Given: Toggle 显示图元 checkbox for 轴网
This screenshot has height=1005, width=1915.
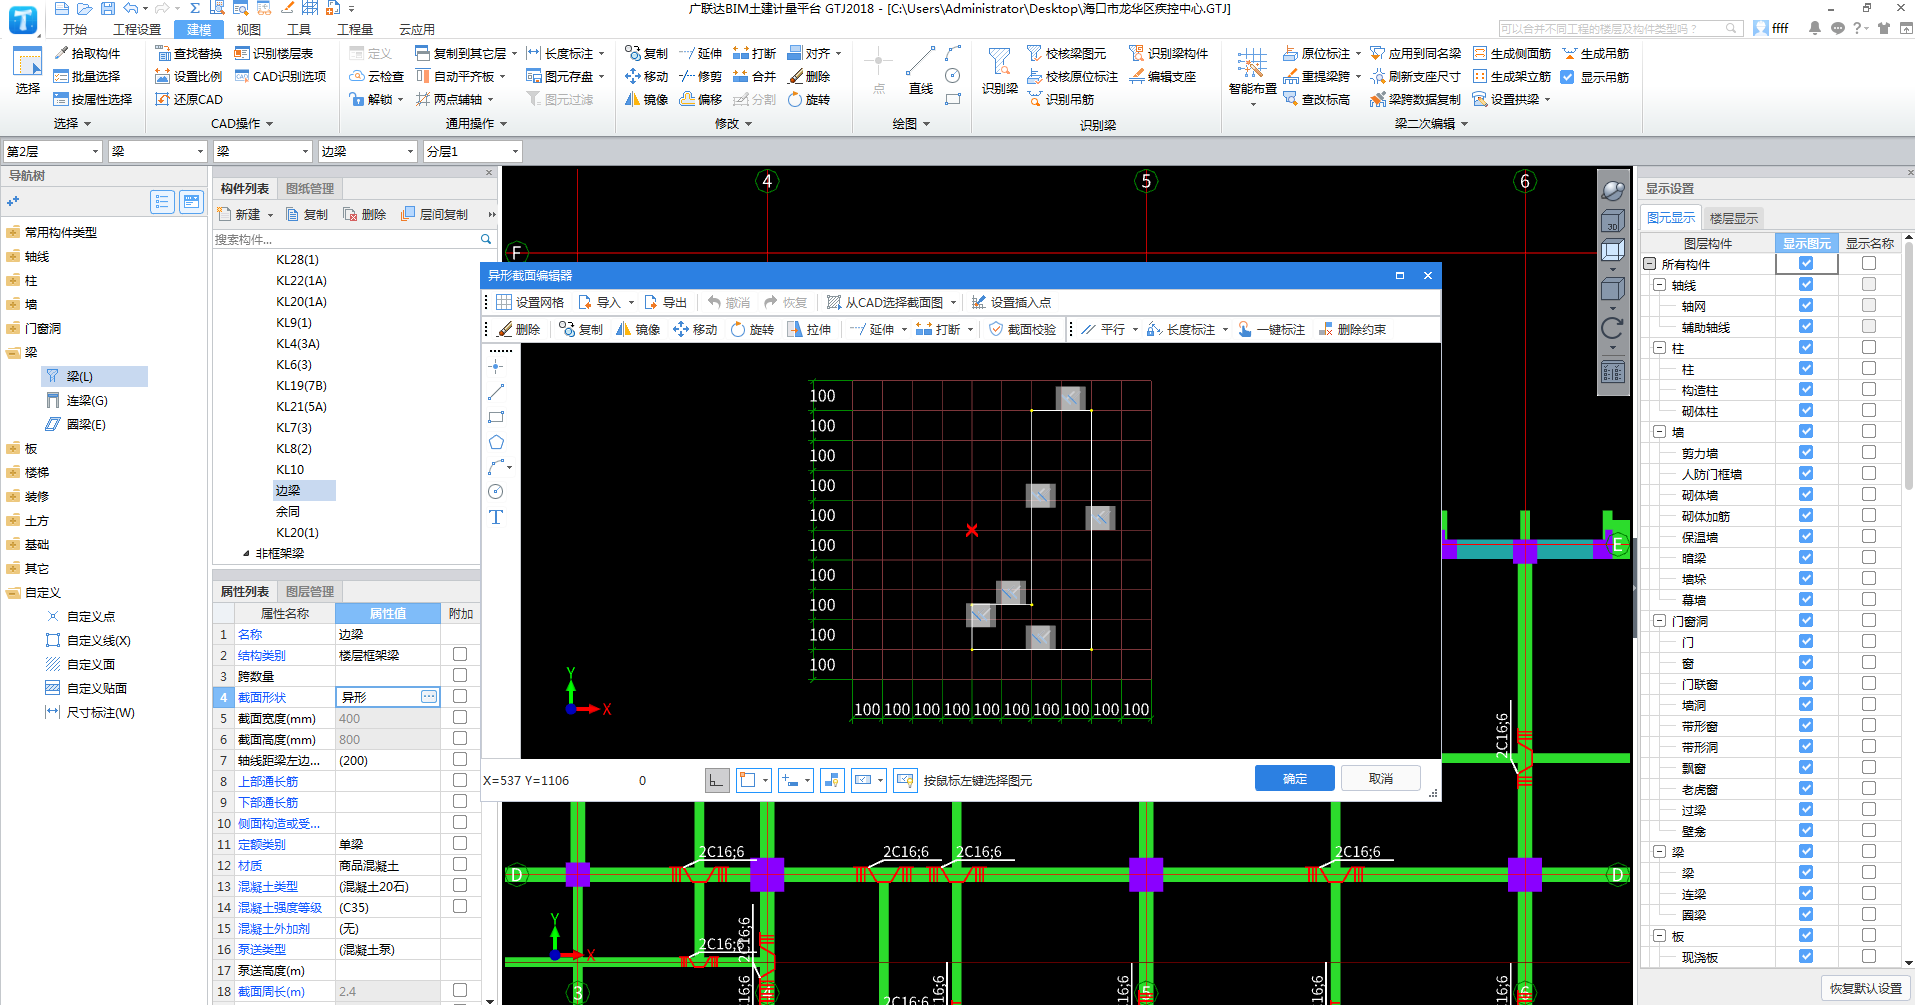Looking at the screenshot, I should tap(1806, 305).
